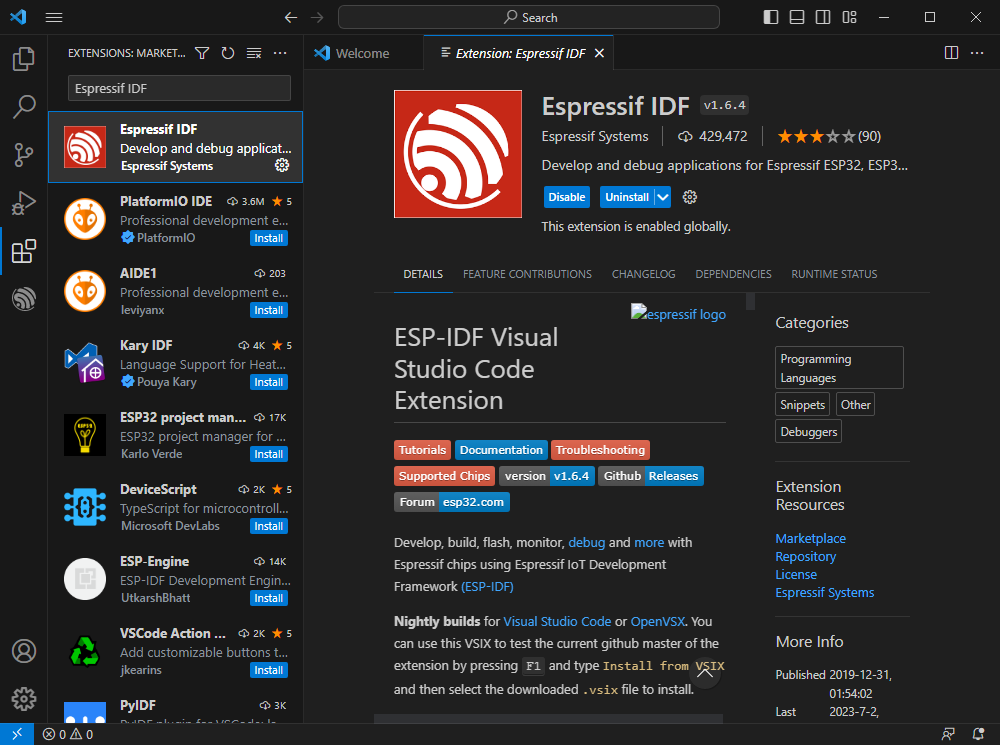This screenshot has height=745, width=1000.
Task: Open the Runtime Status tab
Action: 834,274
